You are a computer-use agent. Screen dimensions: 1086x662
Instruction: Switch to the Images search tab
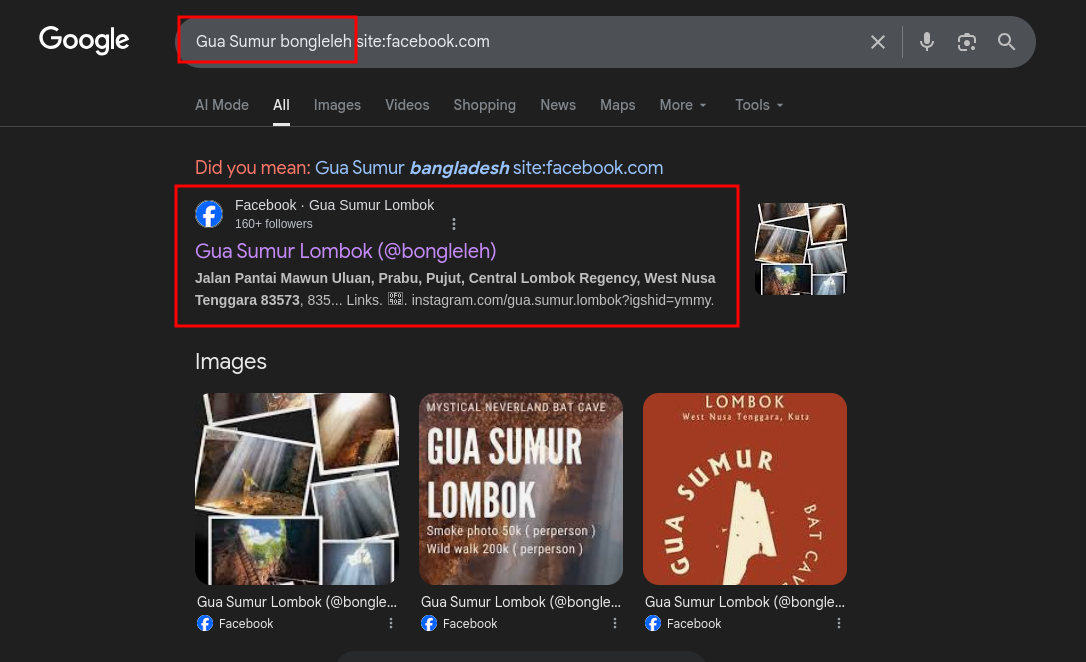[337, 105]
